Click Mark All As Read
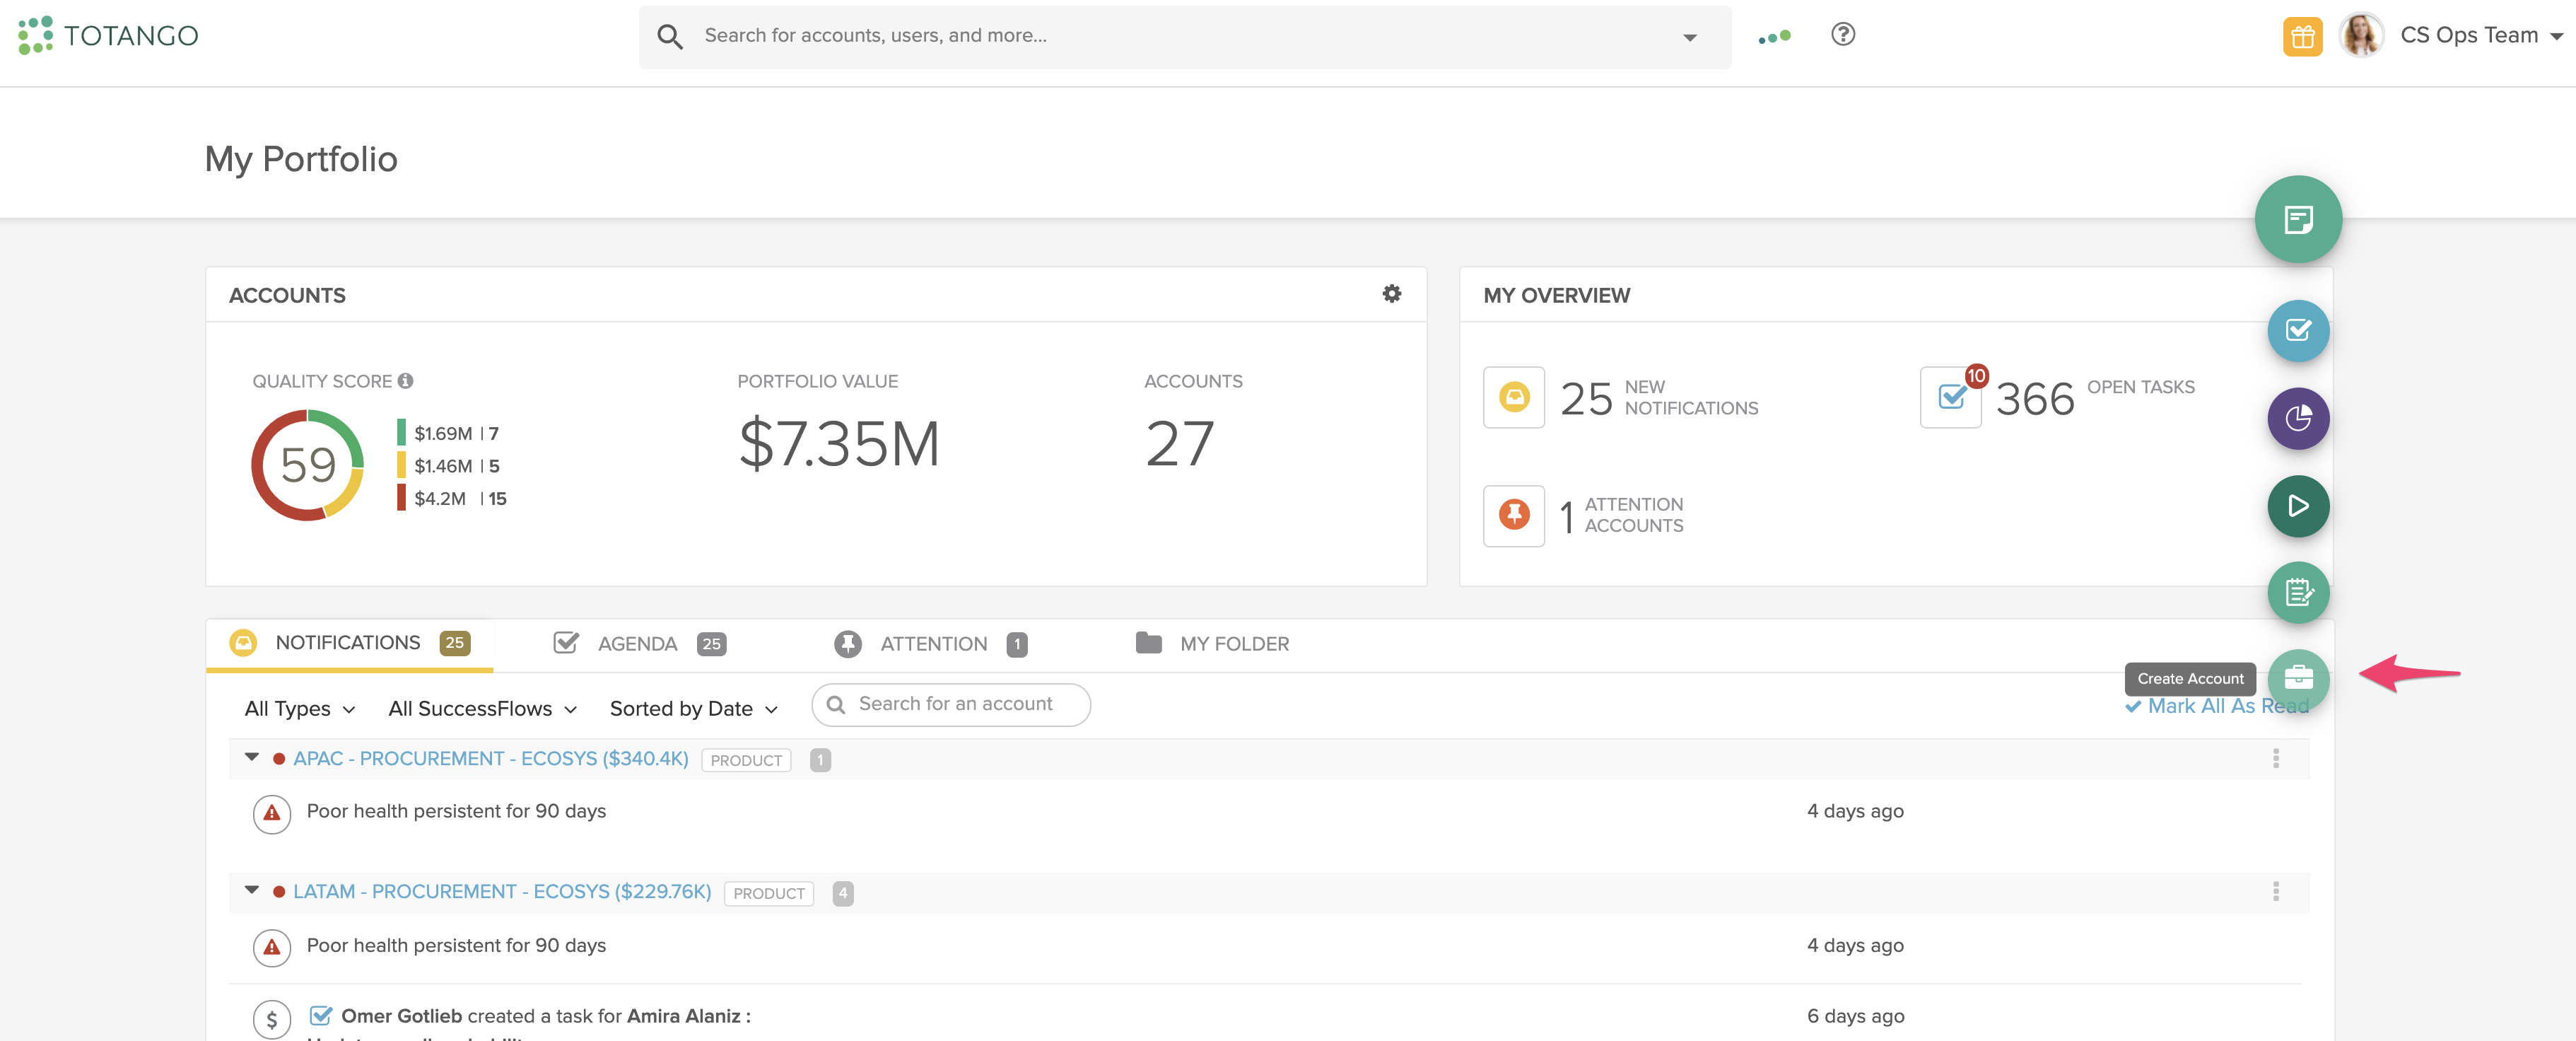 2216,706
